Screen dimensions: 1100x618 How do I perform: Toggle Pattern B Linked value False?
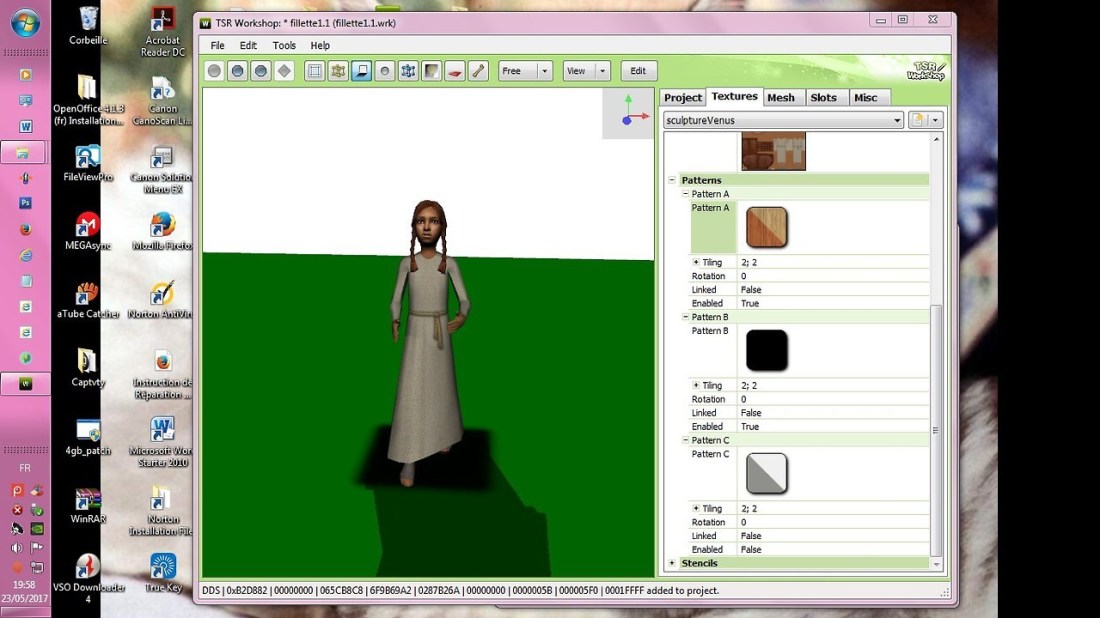(751, 413)
